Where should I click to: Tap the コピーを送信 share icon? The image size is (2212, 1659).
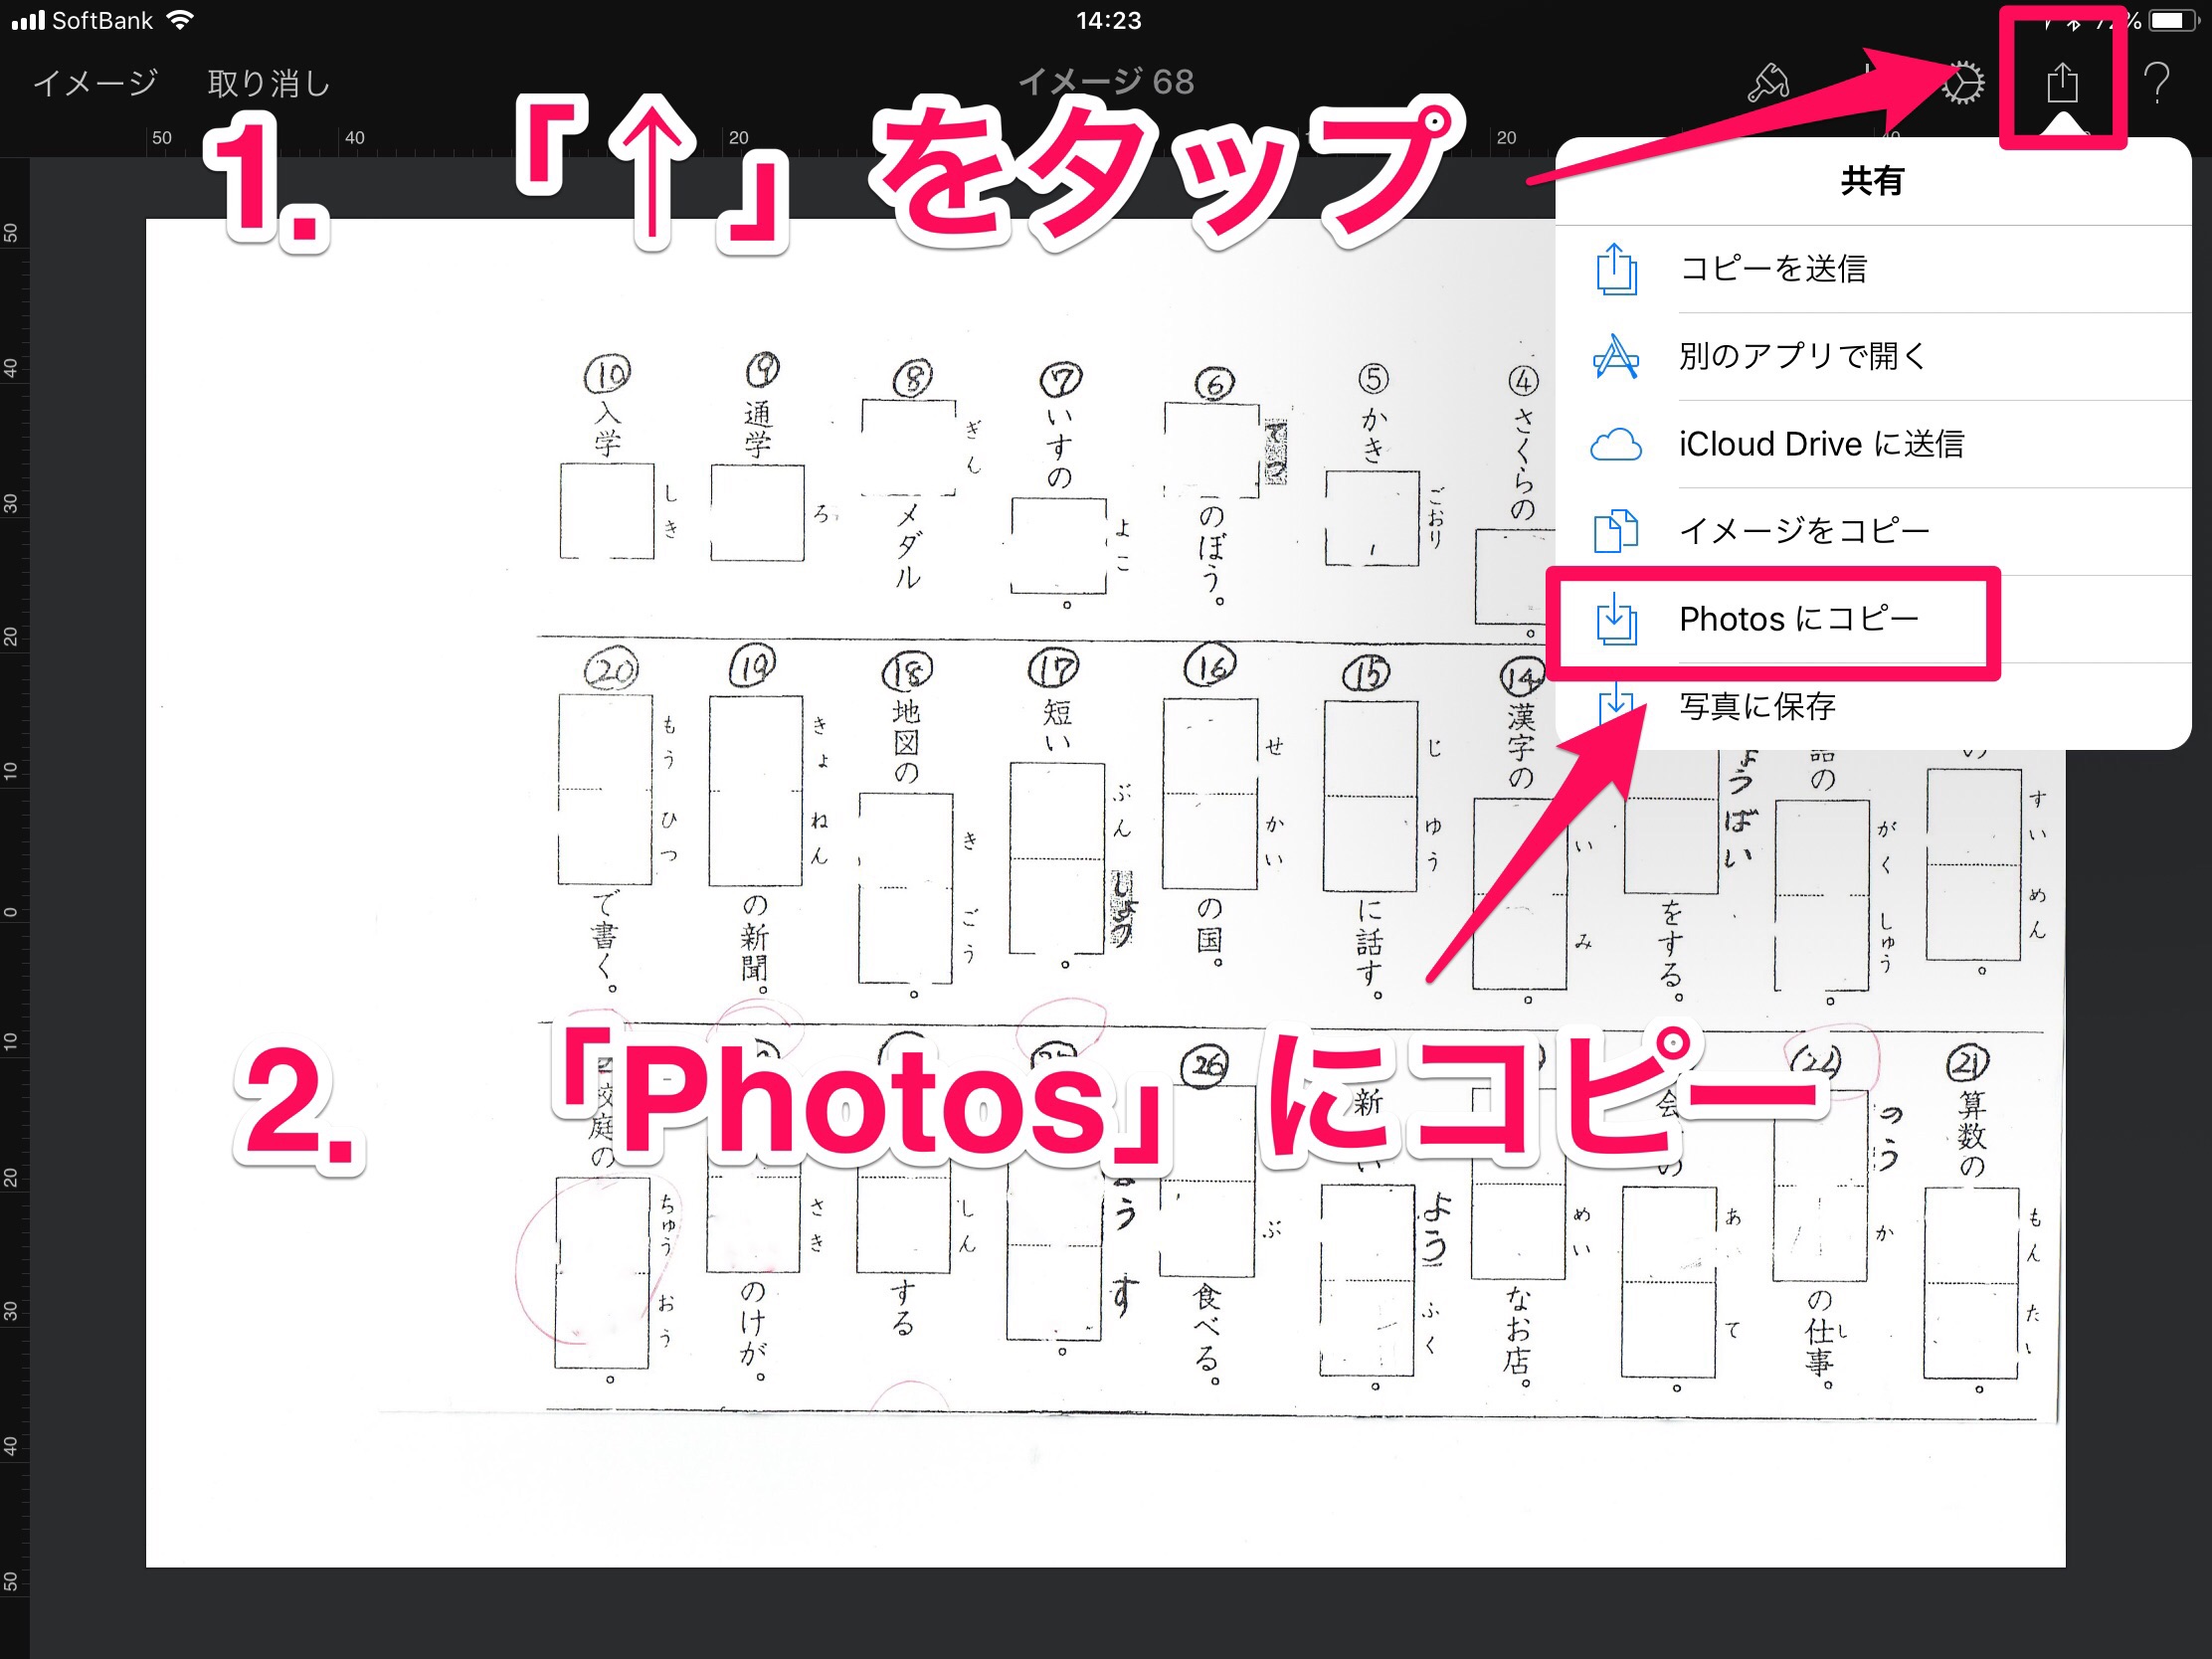1615,269
